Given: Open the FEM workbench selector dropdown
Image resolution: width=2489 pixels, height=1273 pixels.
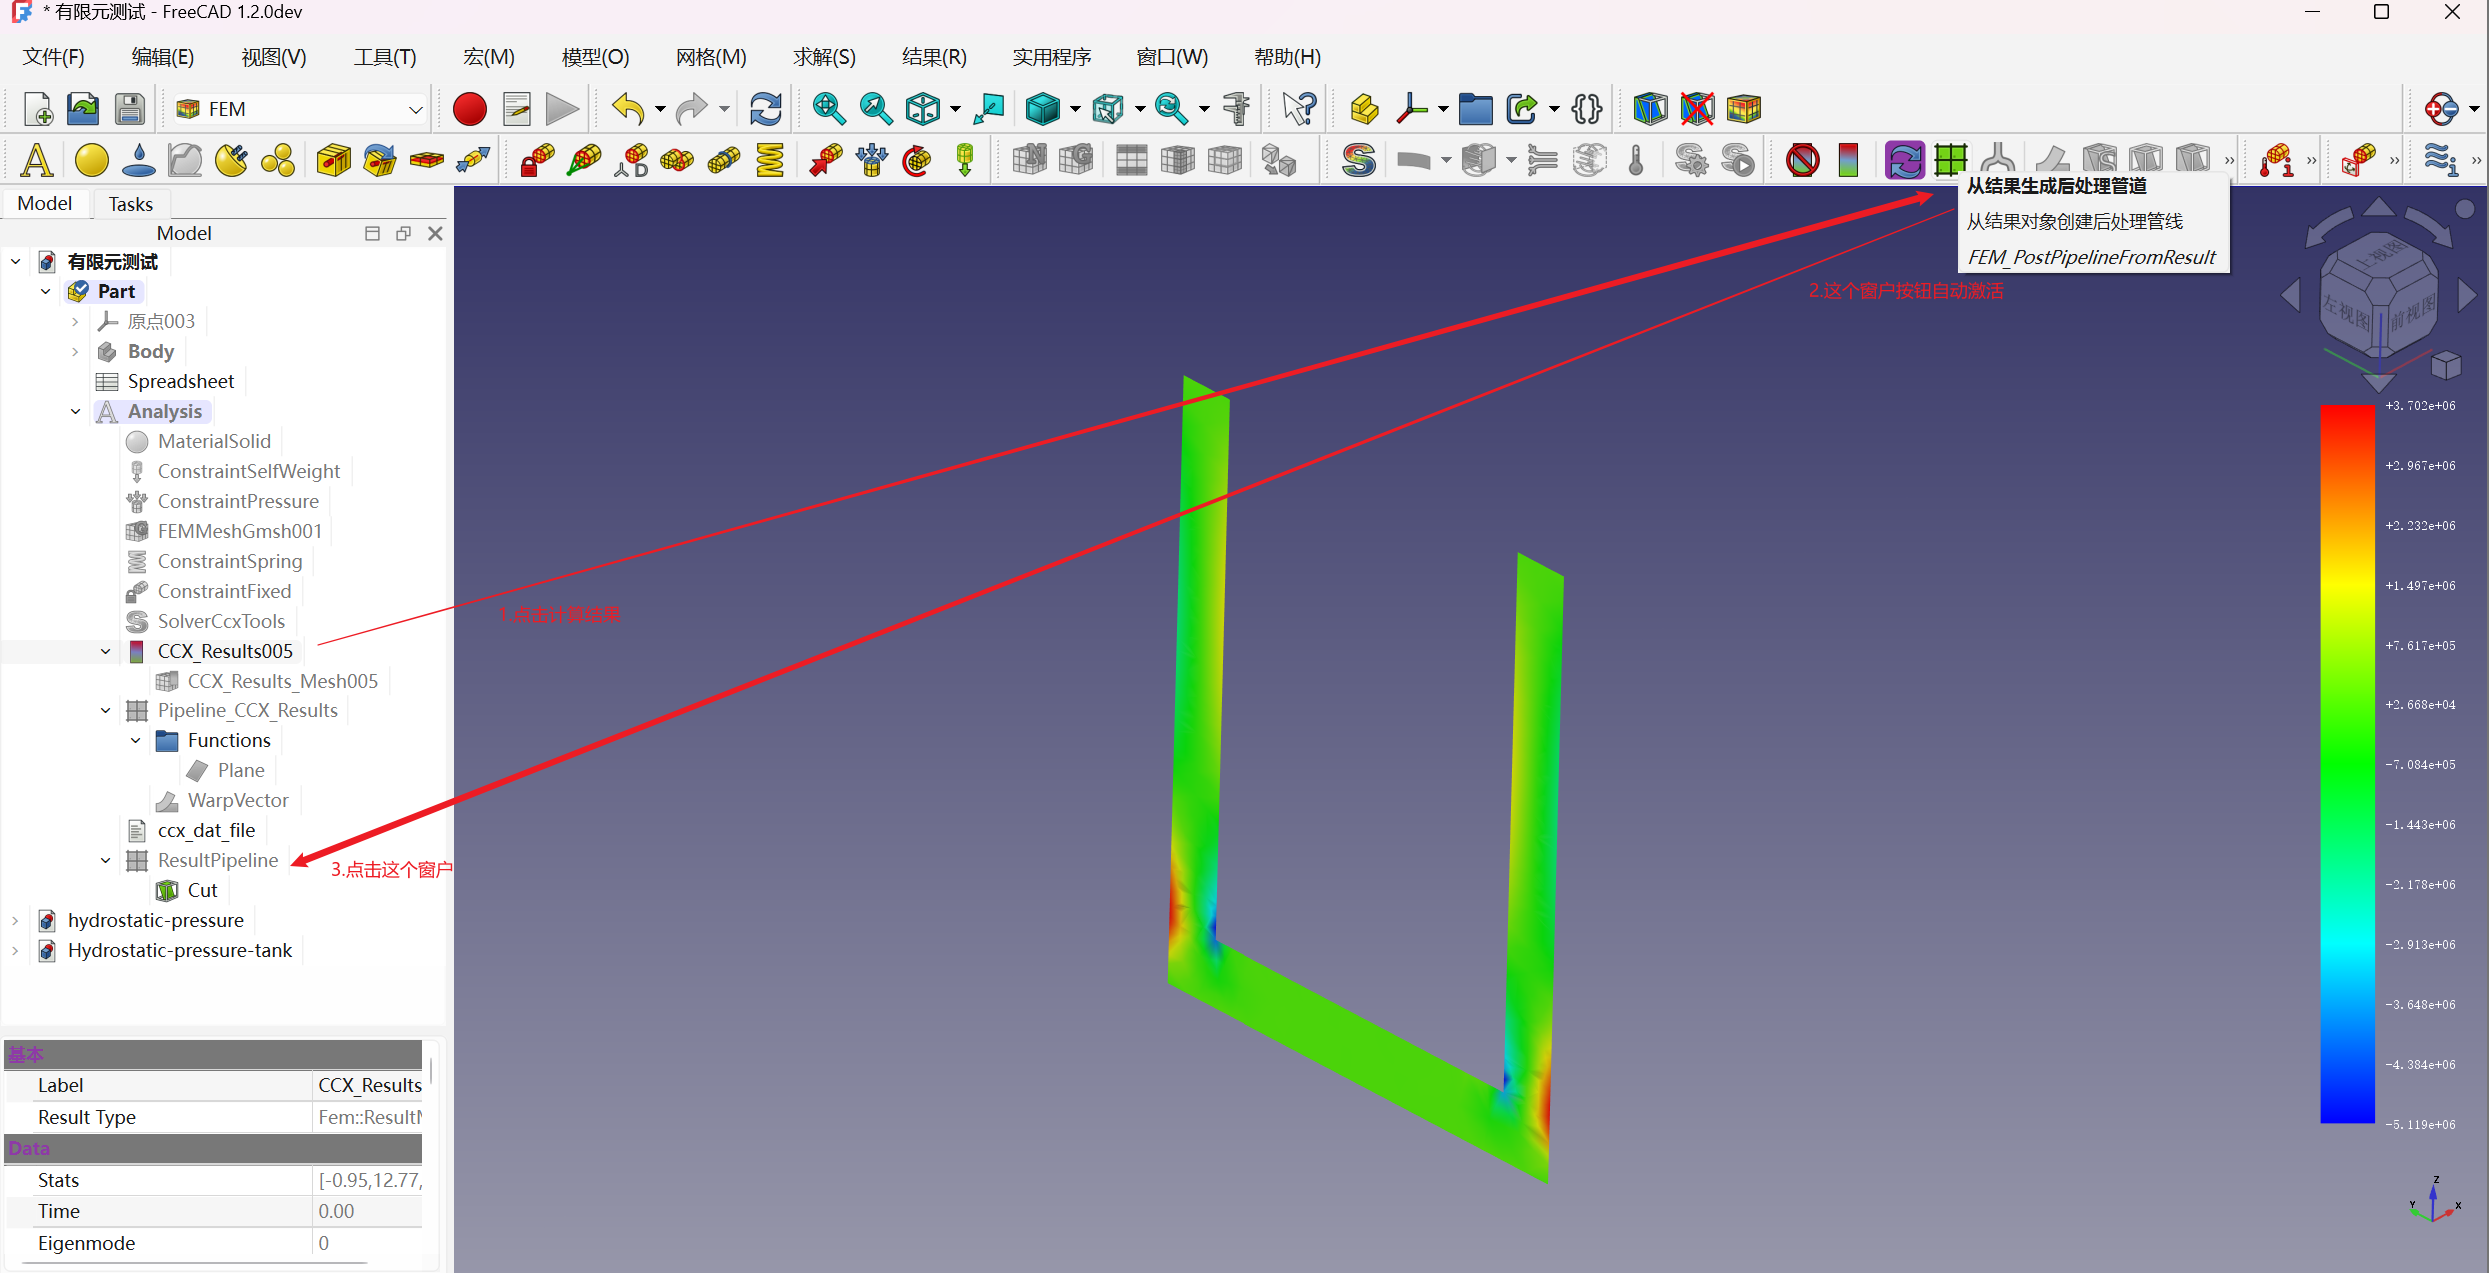Looking at the screenshot, I should [415, 109].
